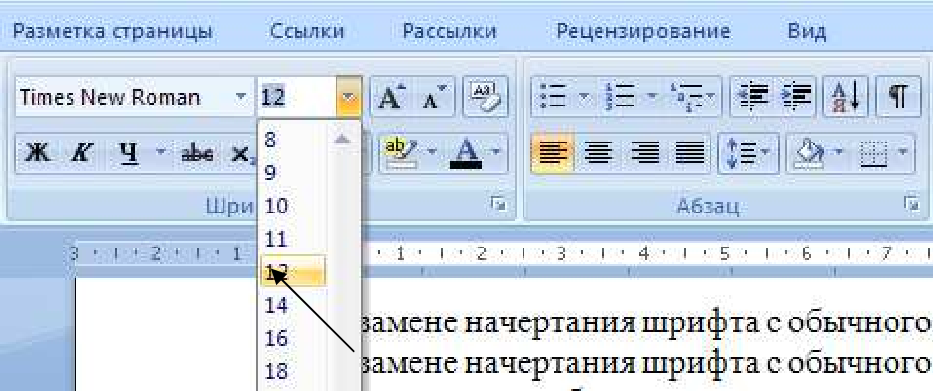
Task: Open the Рецензирование tab
Action: [643, 31]
